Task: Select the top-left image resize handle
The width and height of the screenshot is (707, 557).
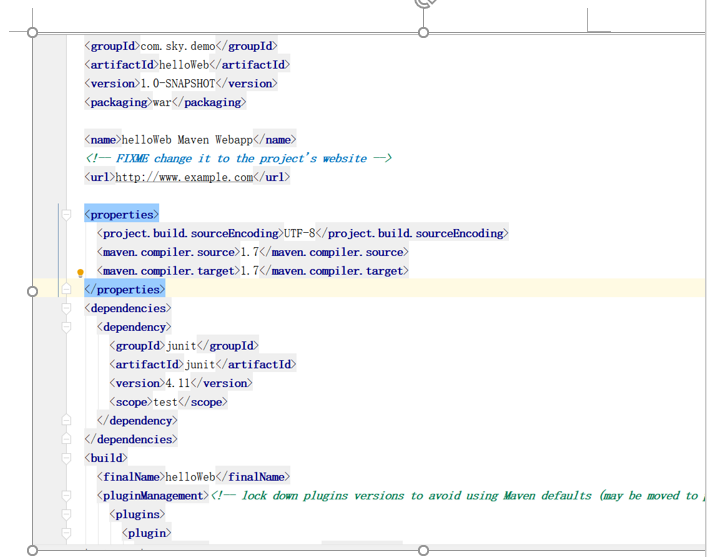Action: (x=32, y=32)
